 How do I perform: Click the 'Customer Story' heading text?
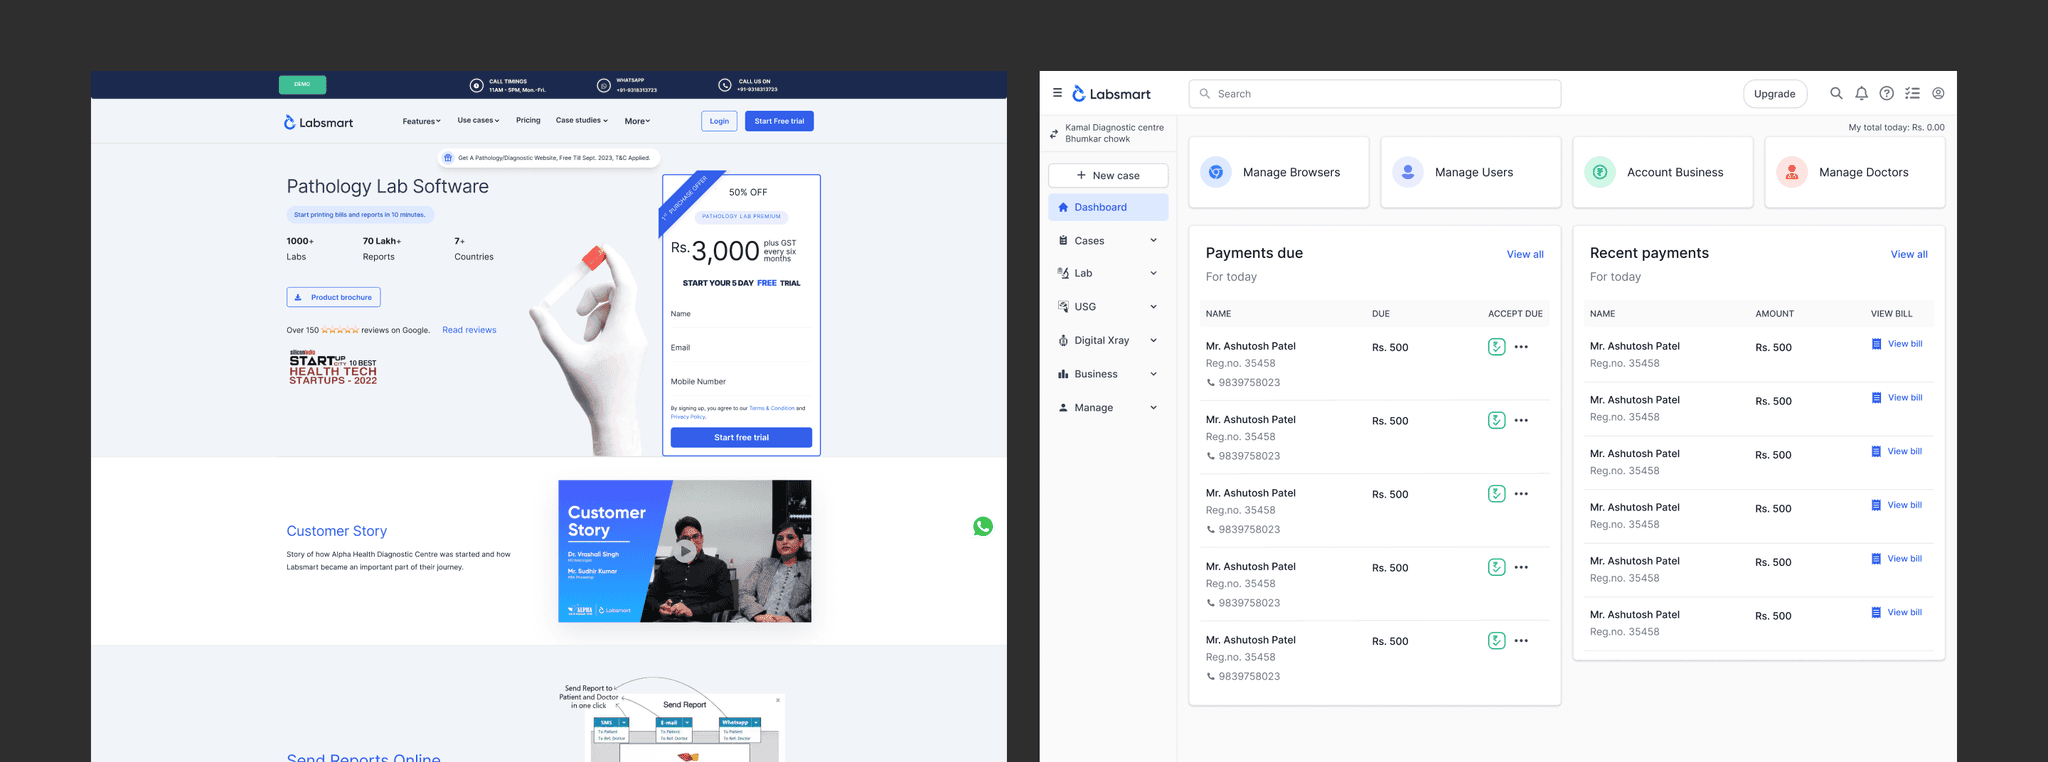tap(337, 531)
